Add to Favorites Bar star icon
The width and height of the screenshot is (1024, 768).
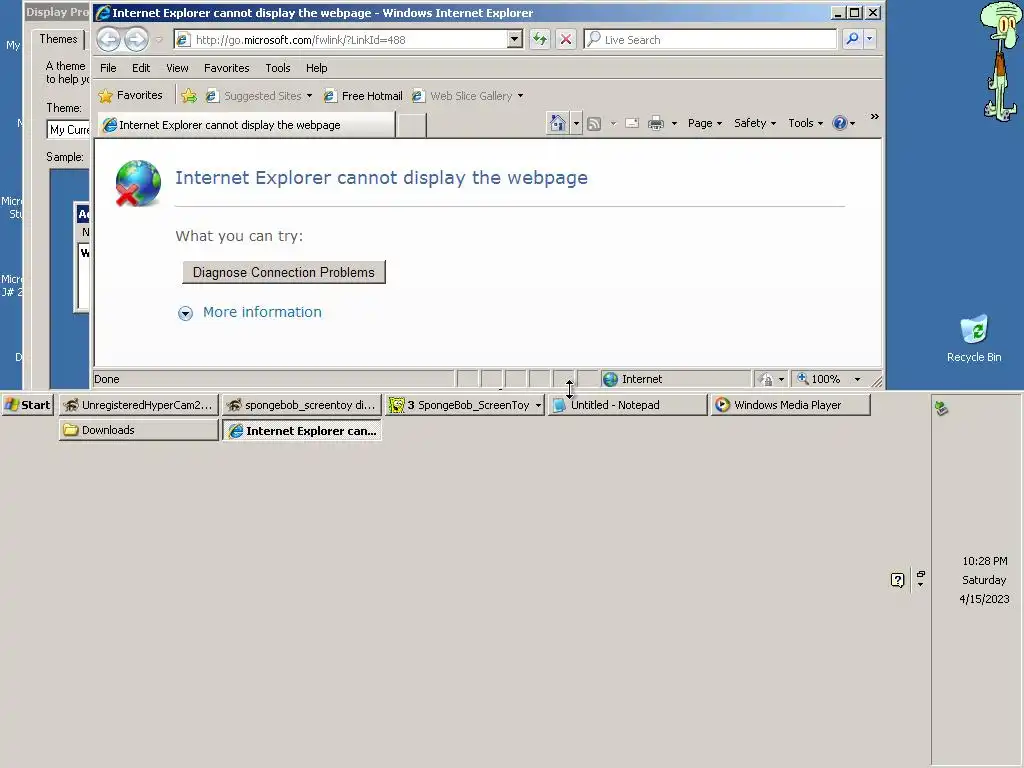(189, 96)
